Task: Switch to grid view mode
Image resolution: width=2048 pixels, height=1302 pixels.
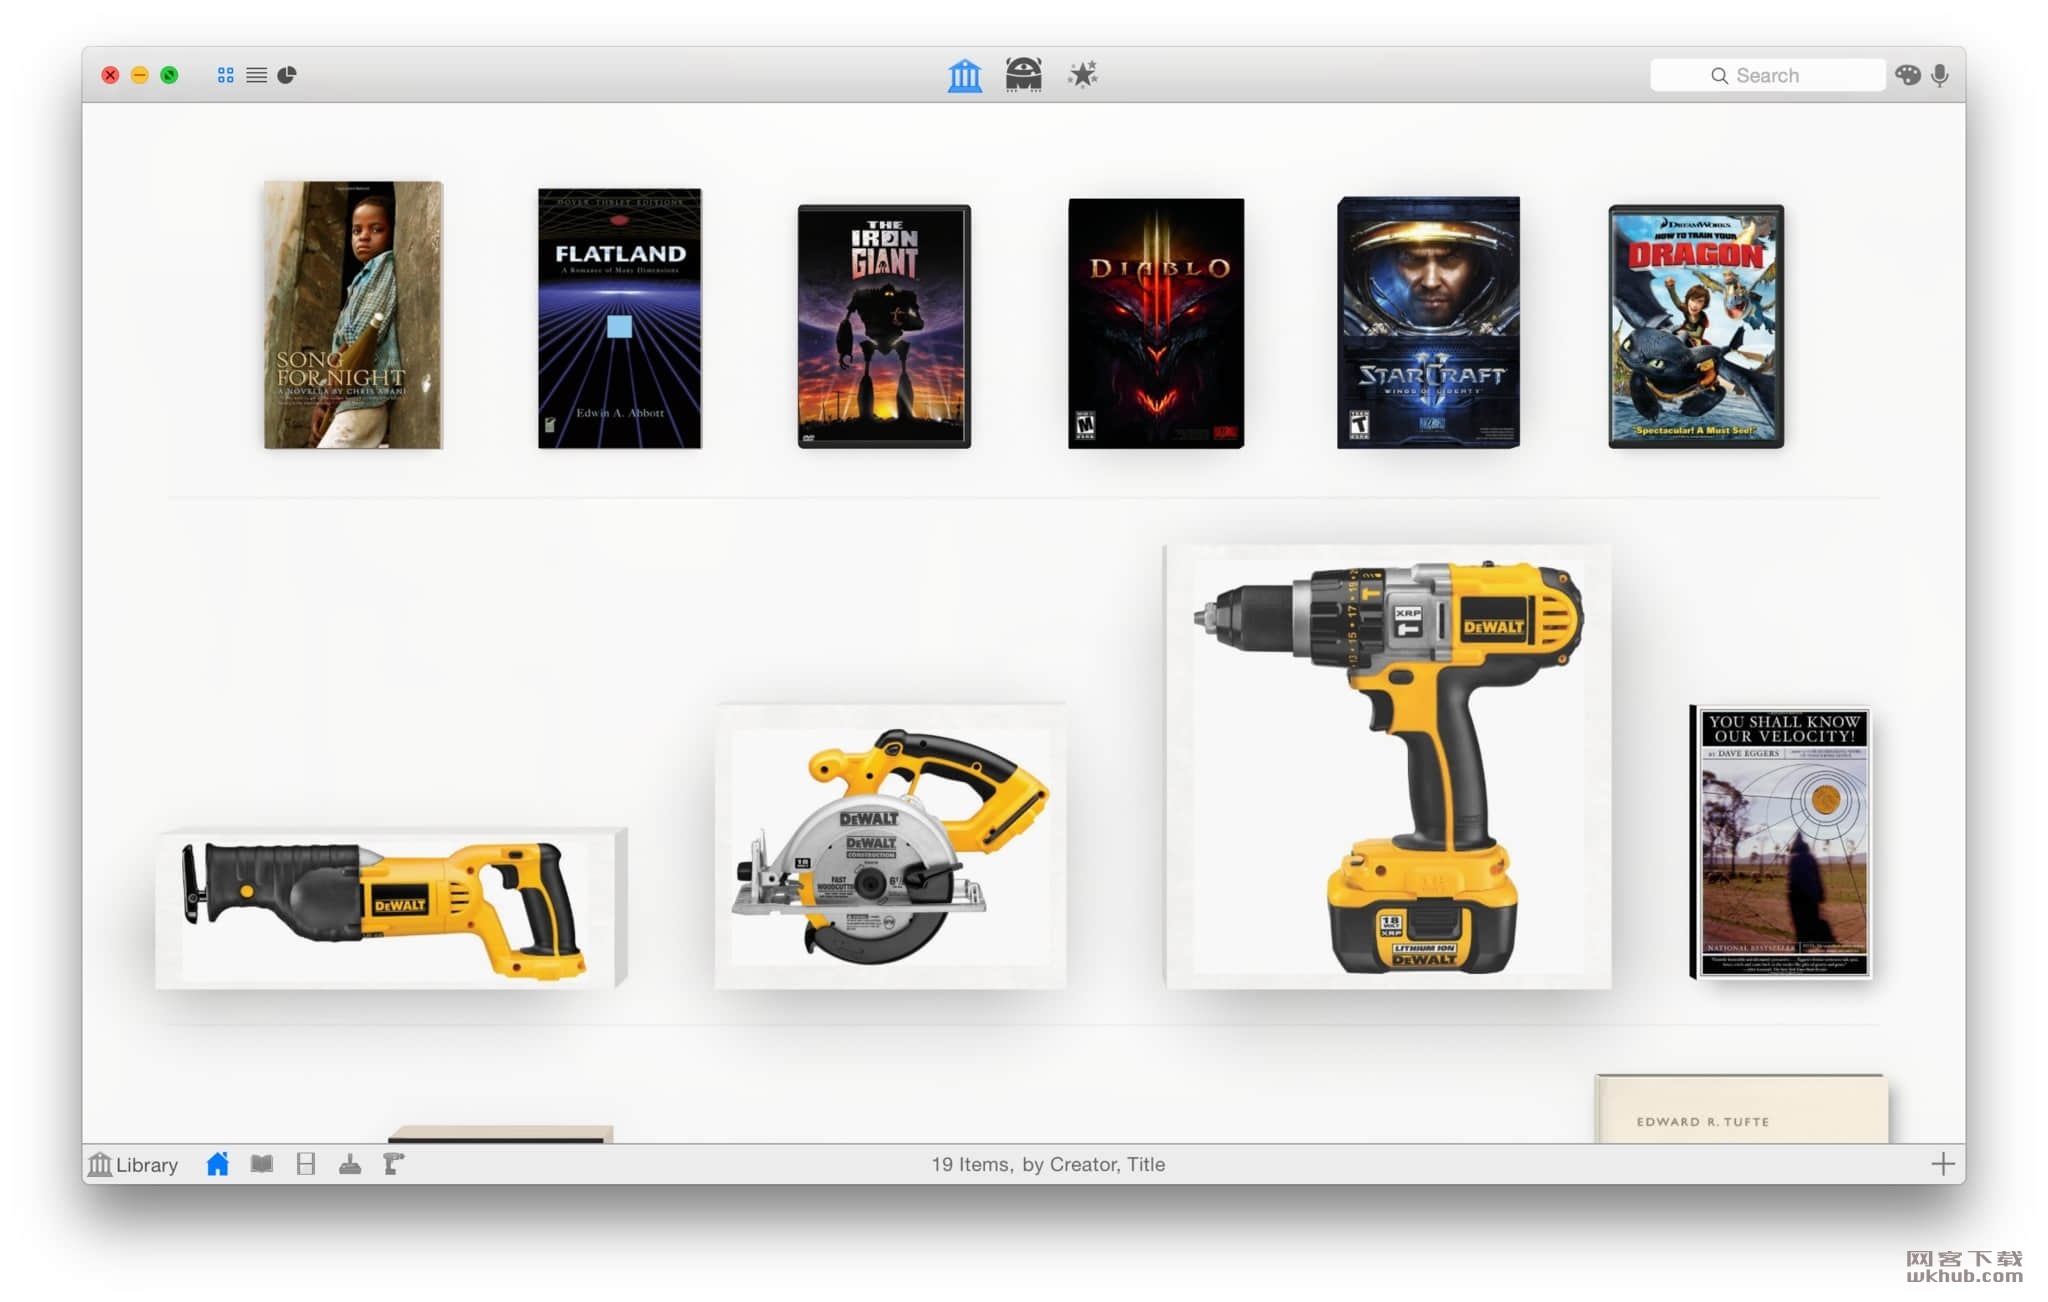Action: coord(225,75)
